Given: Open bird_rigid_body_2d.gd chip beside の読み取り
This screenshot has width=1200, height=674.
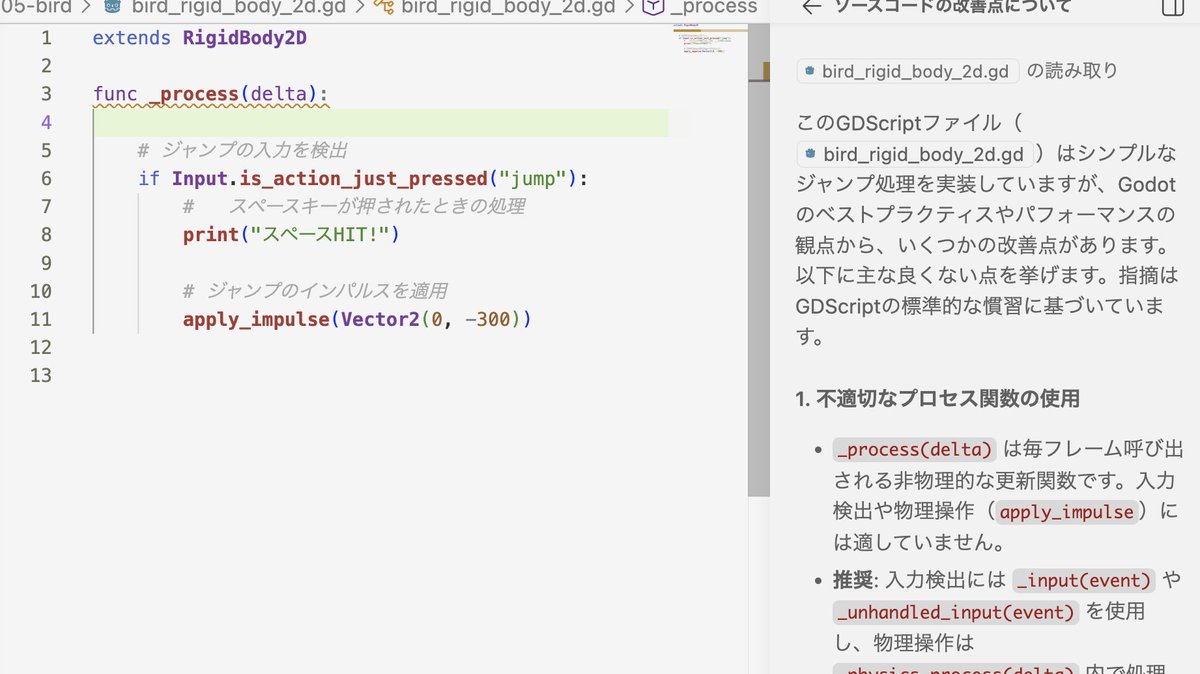Looking at the screenshot, I should pos(908,71).
